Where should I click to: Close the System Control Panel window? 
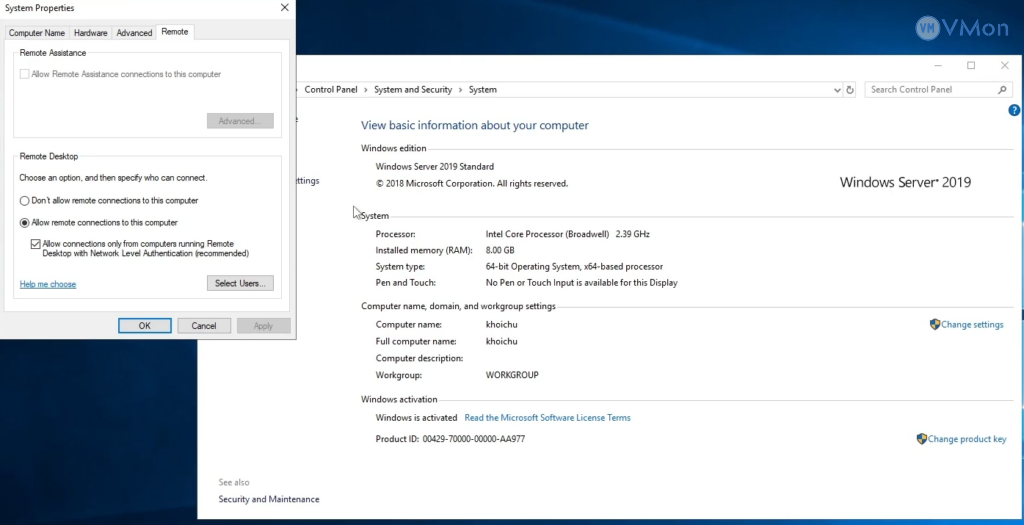[x=1004, y=65]
